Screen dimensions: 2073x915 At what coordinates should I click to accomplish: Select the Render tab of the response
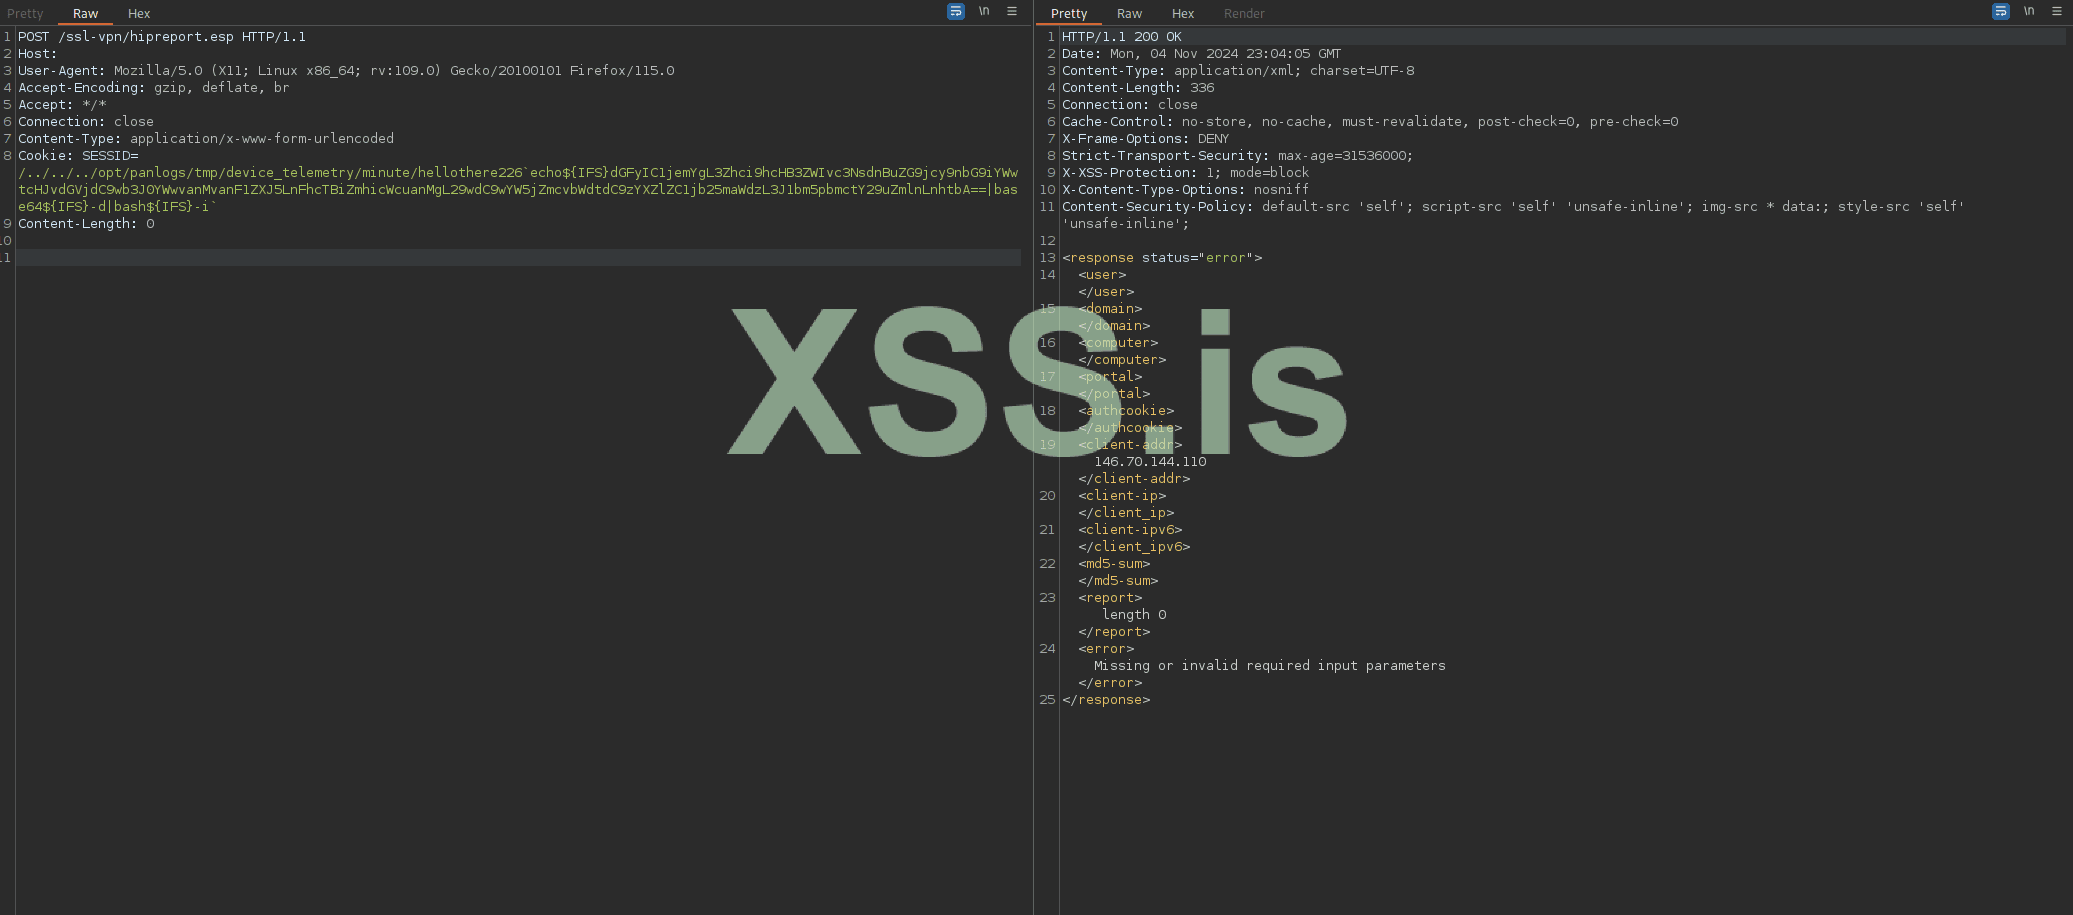[x=1244, y=13]
